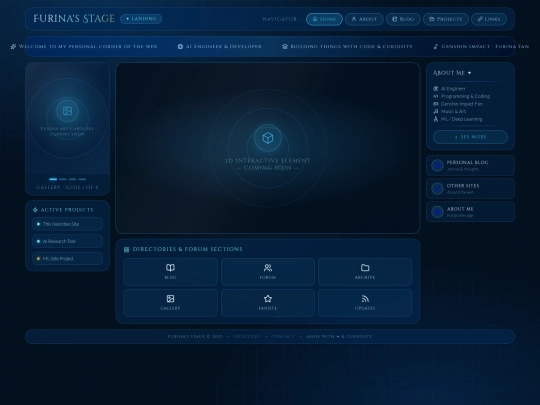
Task: Click the See More button in About Me
Action: pos(470,137)
